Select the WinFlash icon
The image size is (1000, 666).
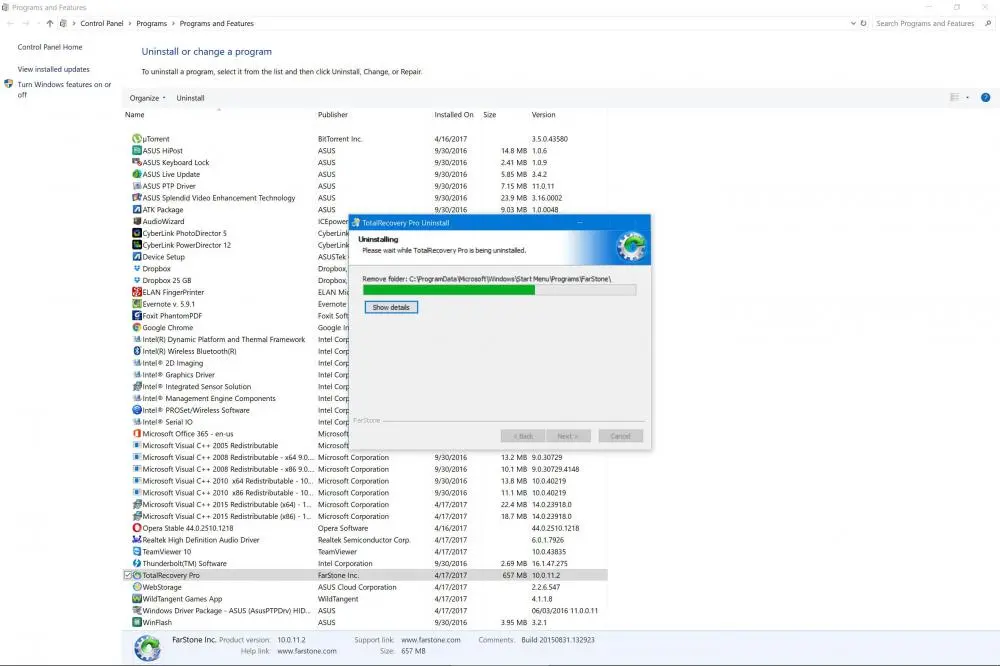point(136,623)
